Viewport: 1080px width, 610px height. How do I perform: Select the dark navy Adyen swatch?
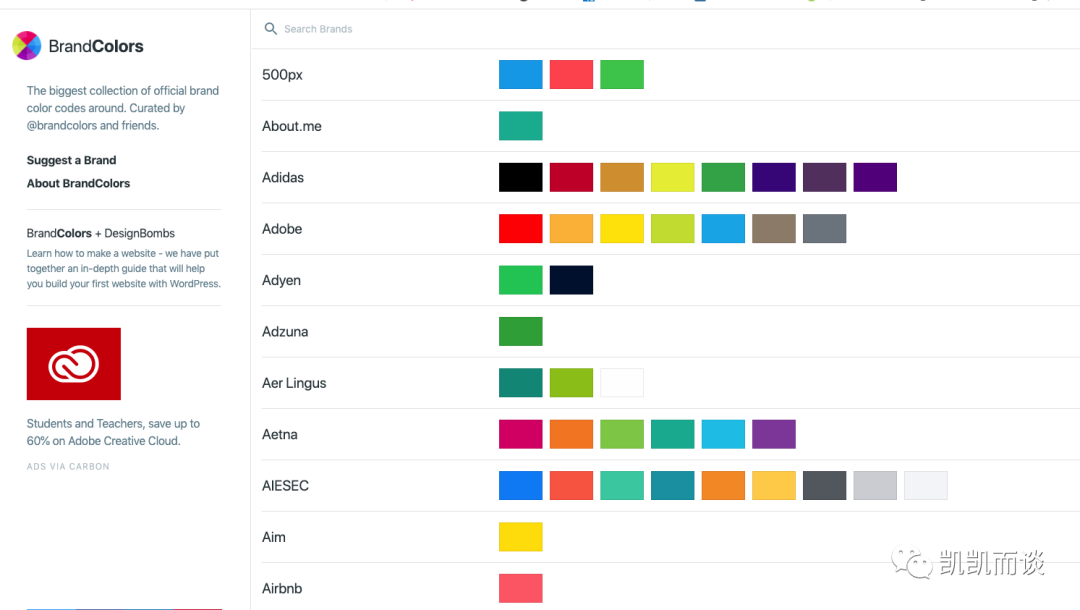571,280
